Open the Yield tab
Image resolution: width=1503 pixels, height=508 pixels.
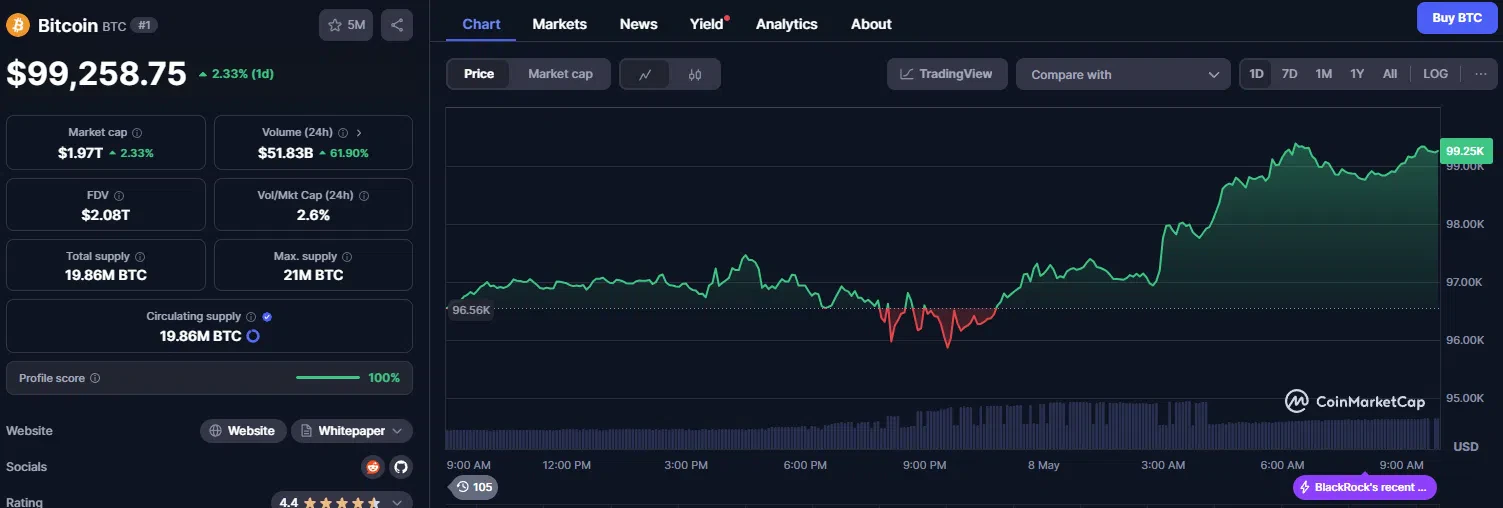pyautogui.click(x=707, y=24)
